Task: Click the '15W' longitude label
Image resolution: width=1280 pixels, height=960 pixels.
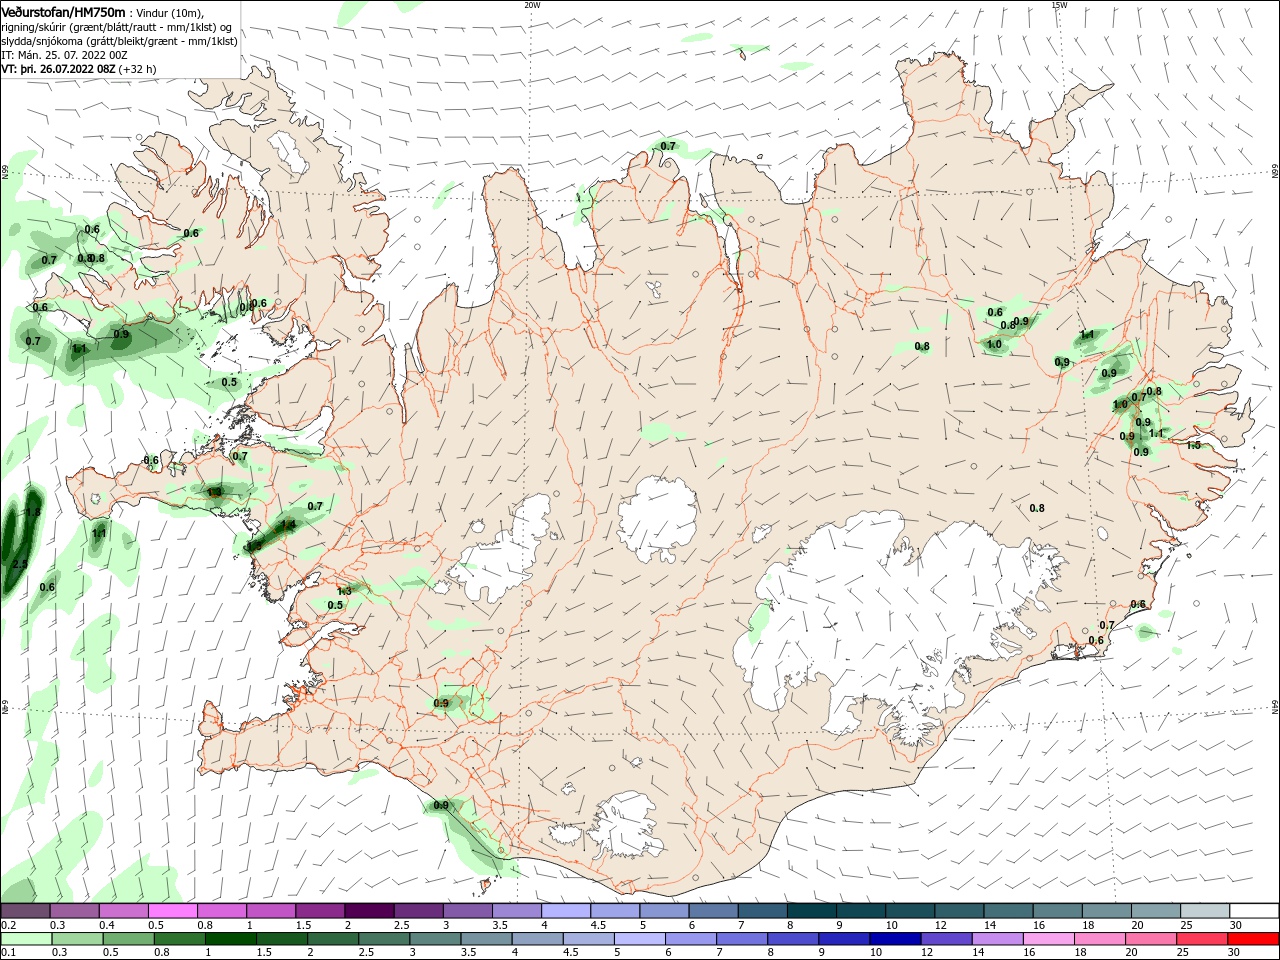Action: (x=1059, y=5)
